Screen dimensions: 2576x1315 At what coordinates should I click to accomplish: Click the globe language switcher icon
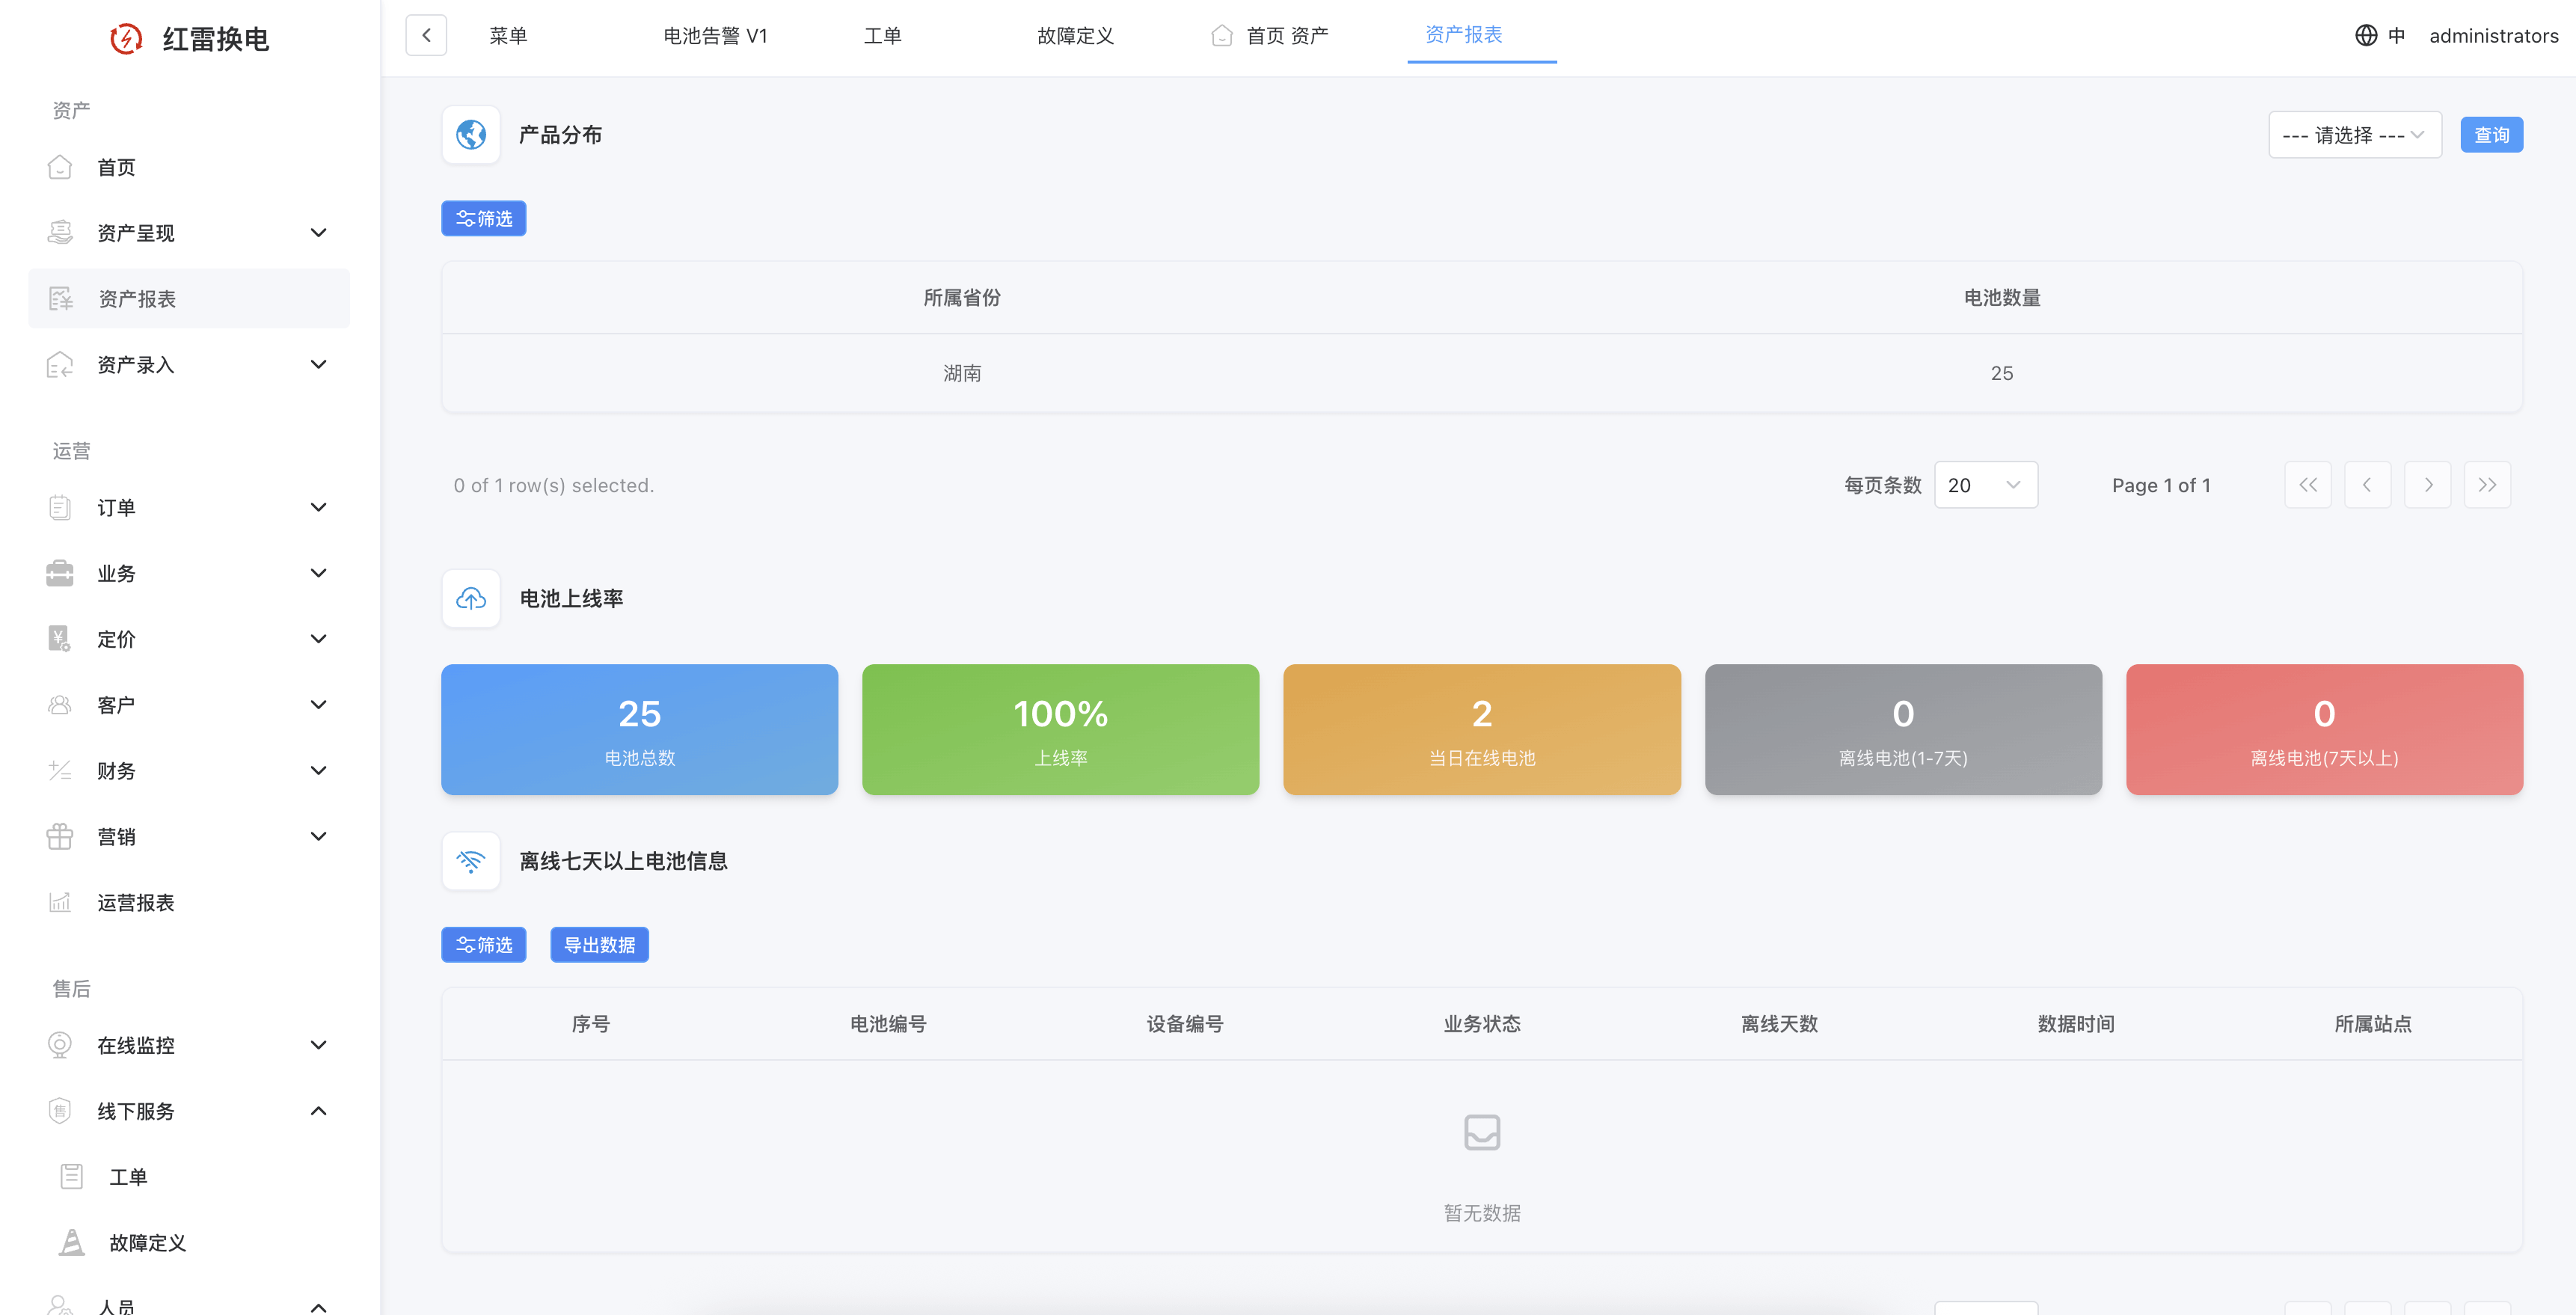pyautogui.click(x=2365, y=36)
